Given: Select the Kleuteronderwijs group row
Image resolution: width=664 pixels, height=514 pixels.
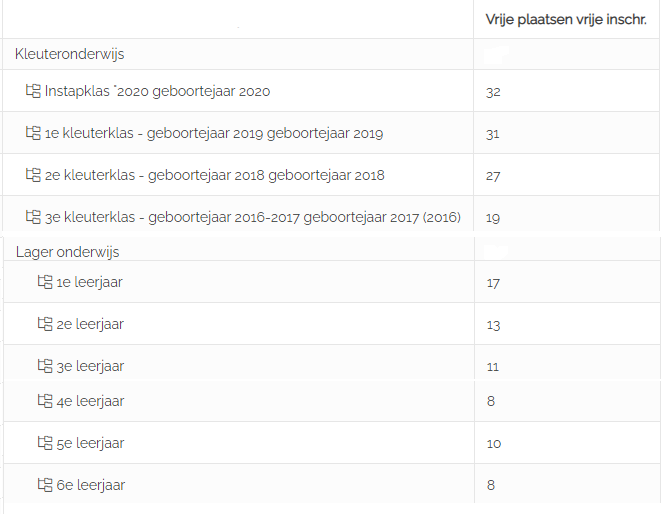Looking at the screenshot, I should tap(331, 54).
